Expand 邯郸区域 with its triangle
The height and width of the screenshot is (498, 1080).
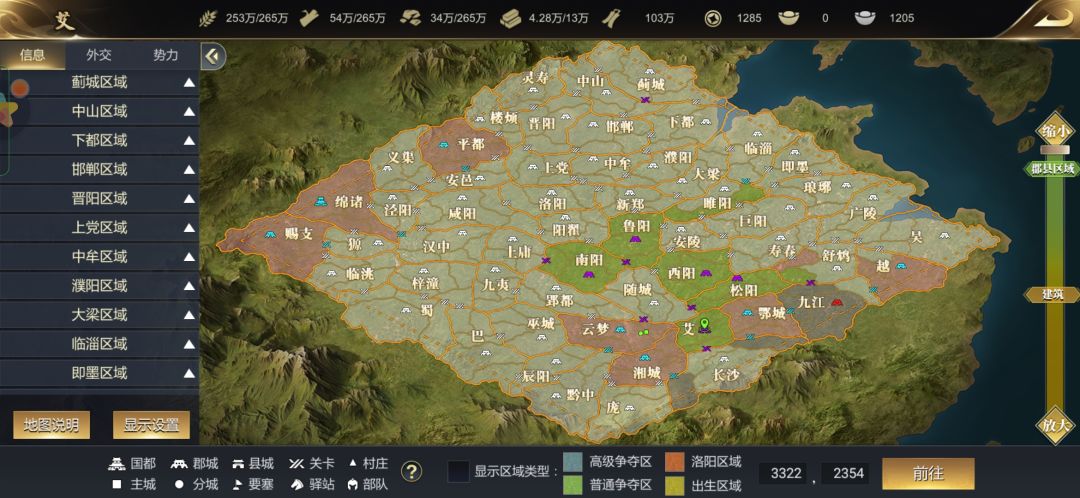[x=189, y=169]
